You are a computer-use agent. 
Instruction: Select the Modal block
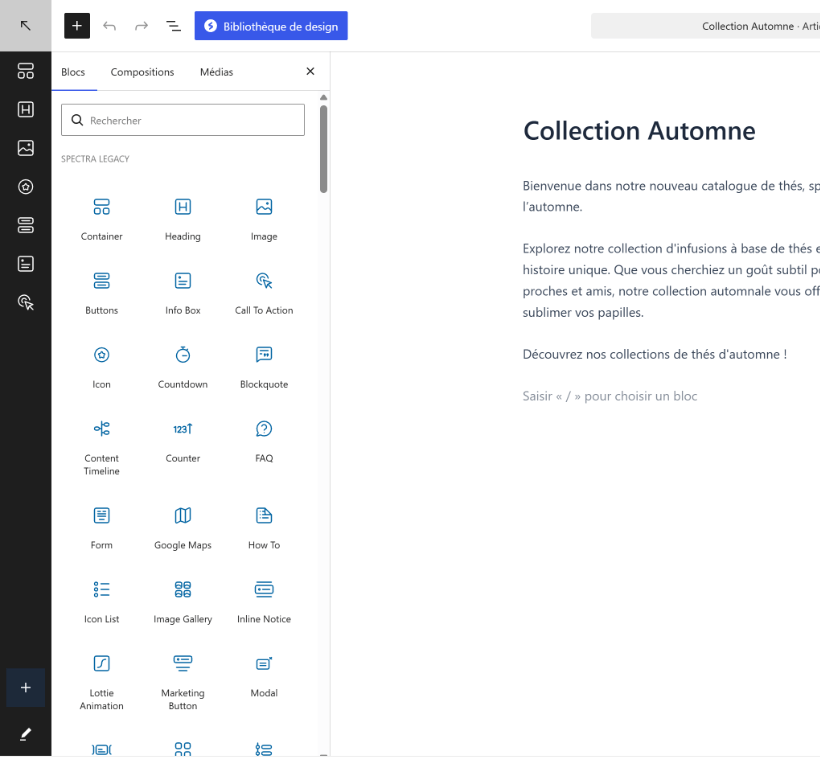click(x=264, y=676)
